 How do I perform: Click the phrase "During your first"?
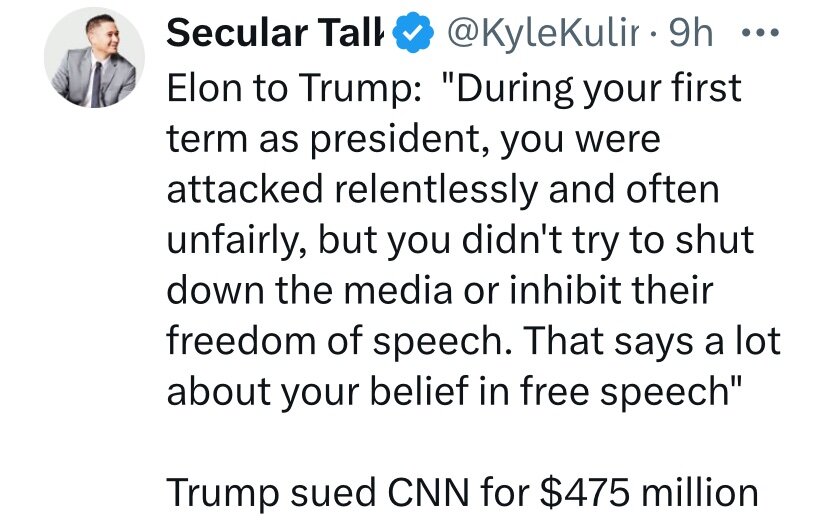coord(599,88)
